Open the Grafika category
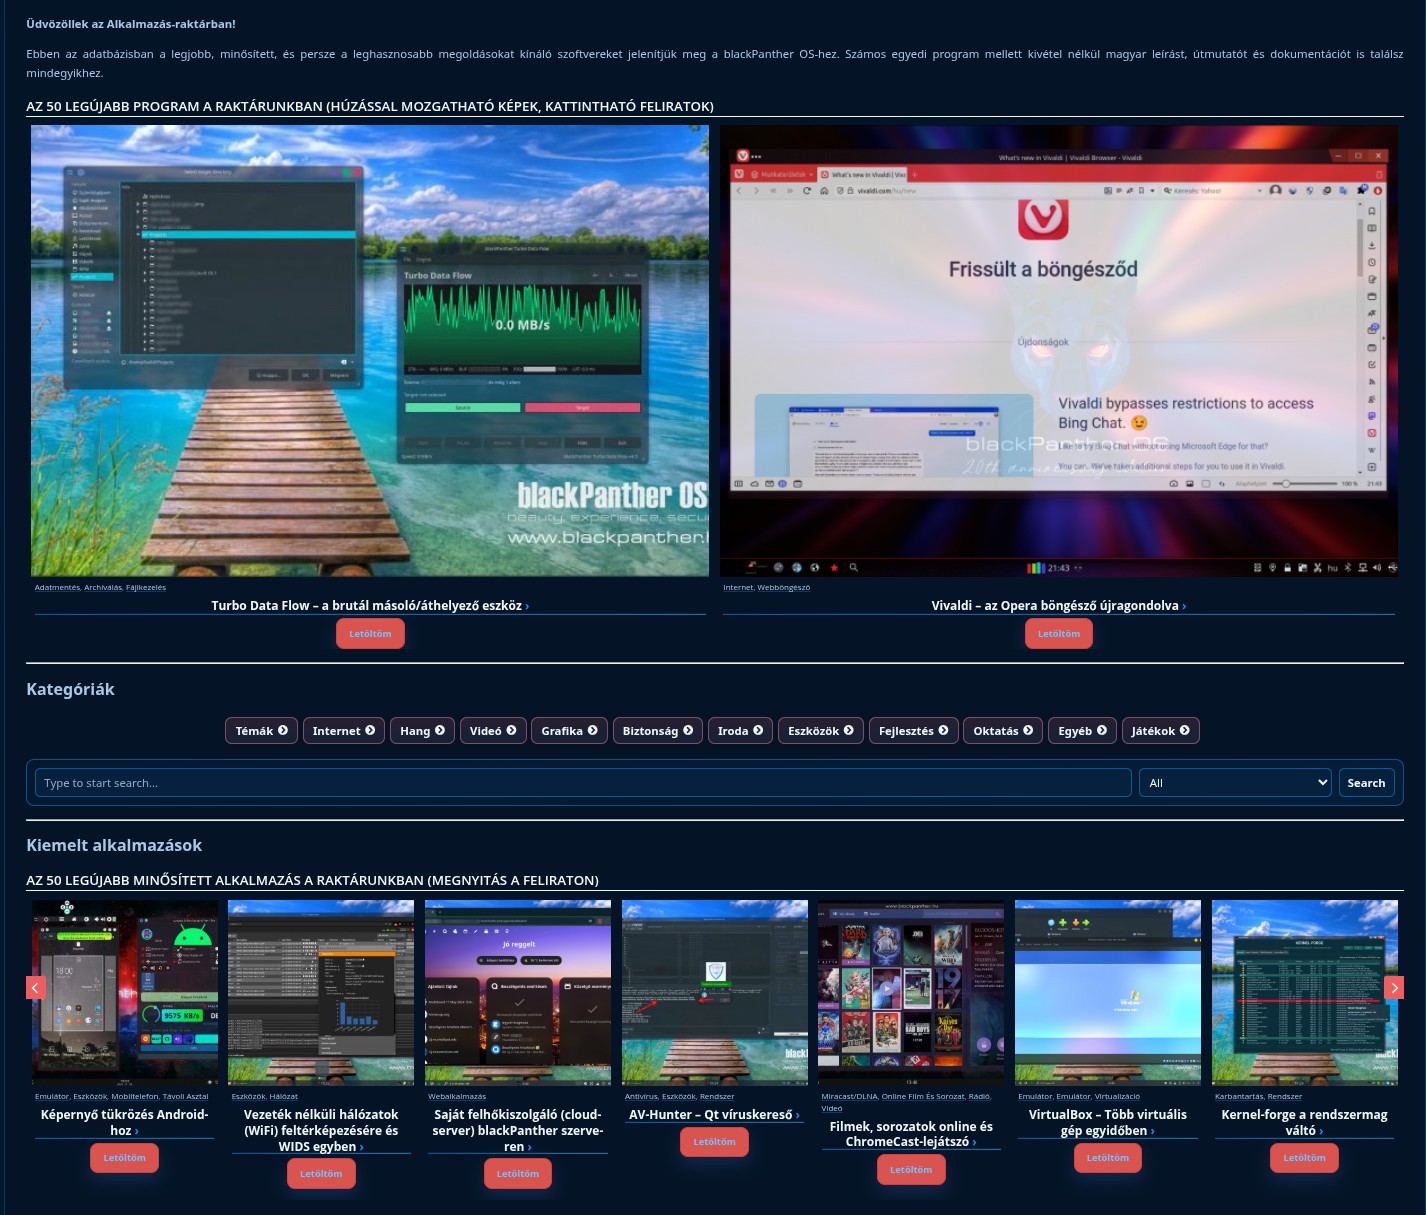This screenshot has height=1215, width=1426. coord(570,731)
